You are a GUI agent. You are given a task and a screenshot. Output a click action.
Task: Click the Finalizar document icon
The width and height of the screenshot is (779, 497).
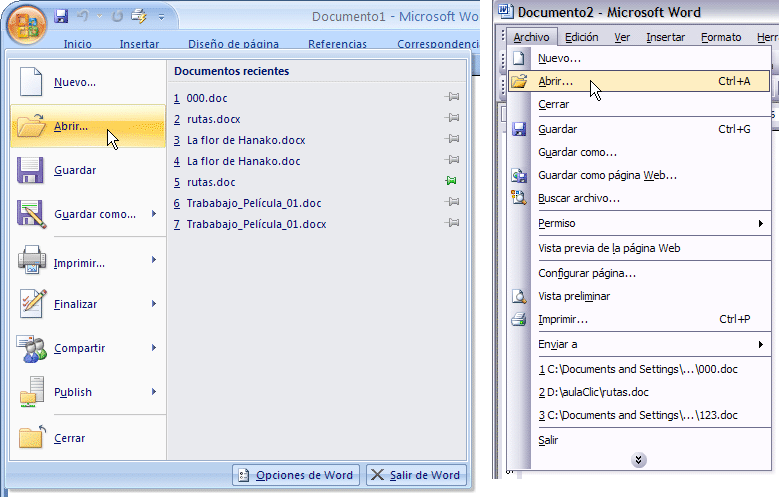click(31, 304)
